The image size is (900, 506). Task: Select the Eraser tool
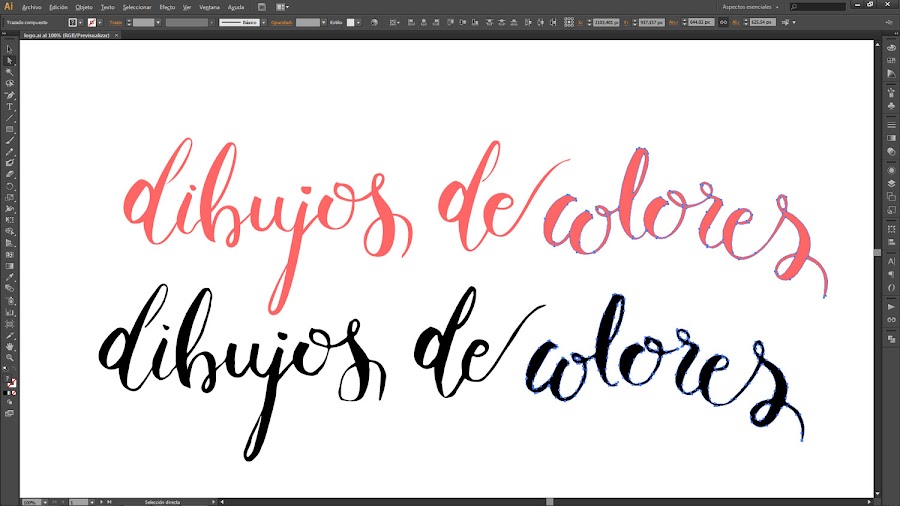point(9,175)
